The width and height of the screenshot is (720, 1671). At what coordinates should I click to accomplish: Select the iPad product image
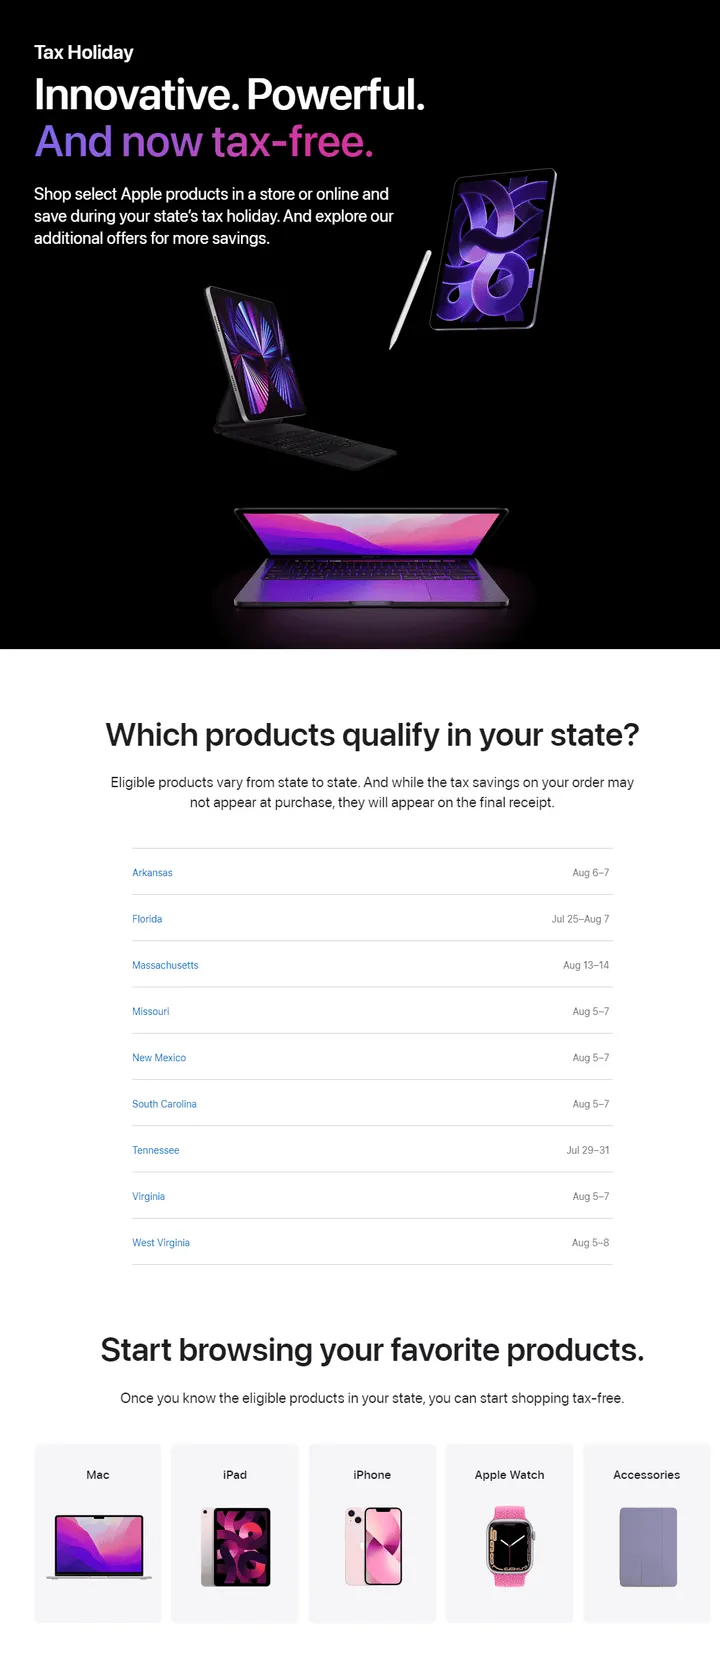(x=235, y=1547)
